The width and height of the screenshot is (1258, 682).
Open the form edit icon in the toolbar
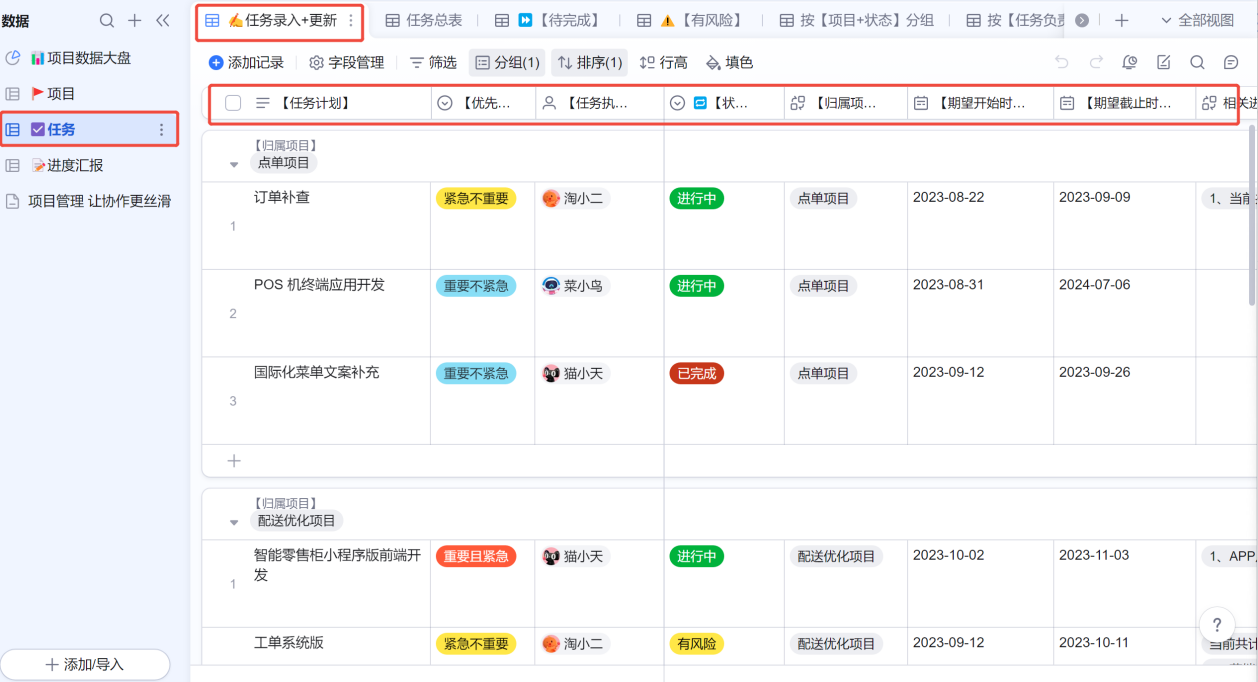tap(1164, 63)
